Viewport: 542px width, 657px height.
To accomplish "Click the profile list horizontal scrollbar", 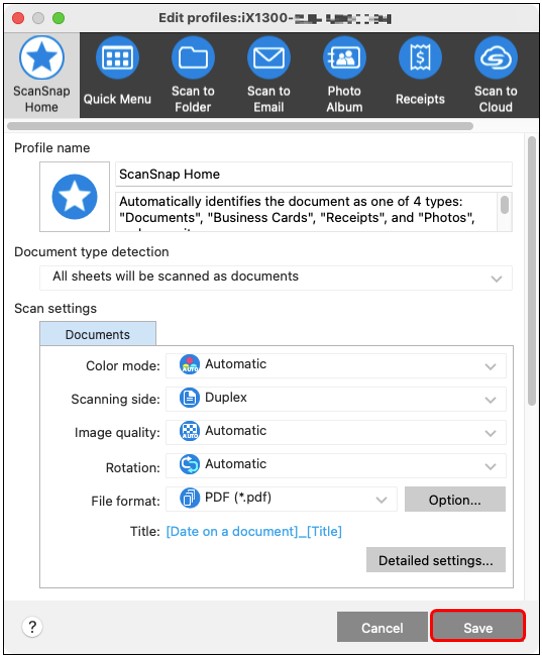I will (x=240, y=126).
